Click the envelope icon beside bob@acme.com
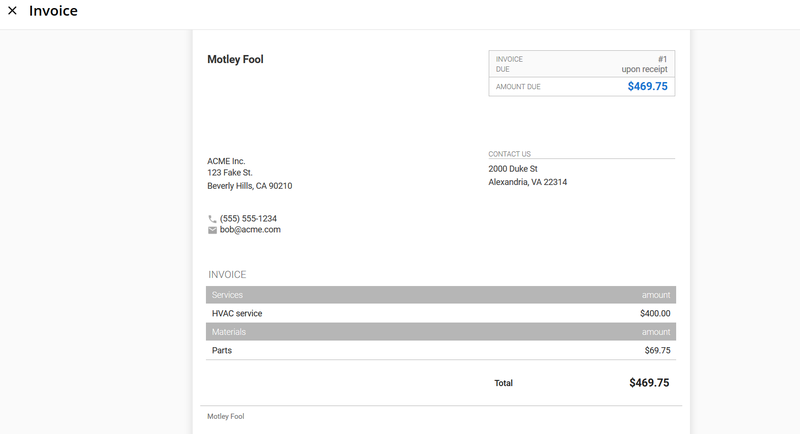 212,230
